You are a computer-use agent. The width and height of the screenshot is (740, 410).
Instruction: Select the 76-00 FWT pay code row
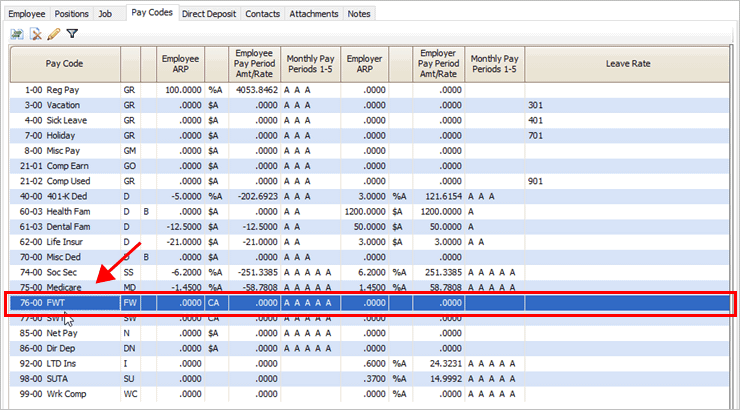(x=65, y=300)
